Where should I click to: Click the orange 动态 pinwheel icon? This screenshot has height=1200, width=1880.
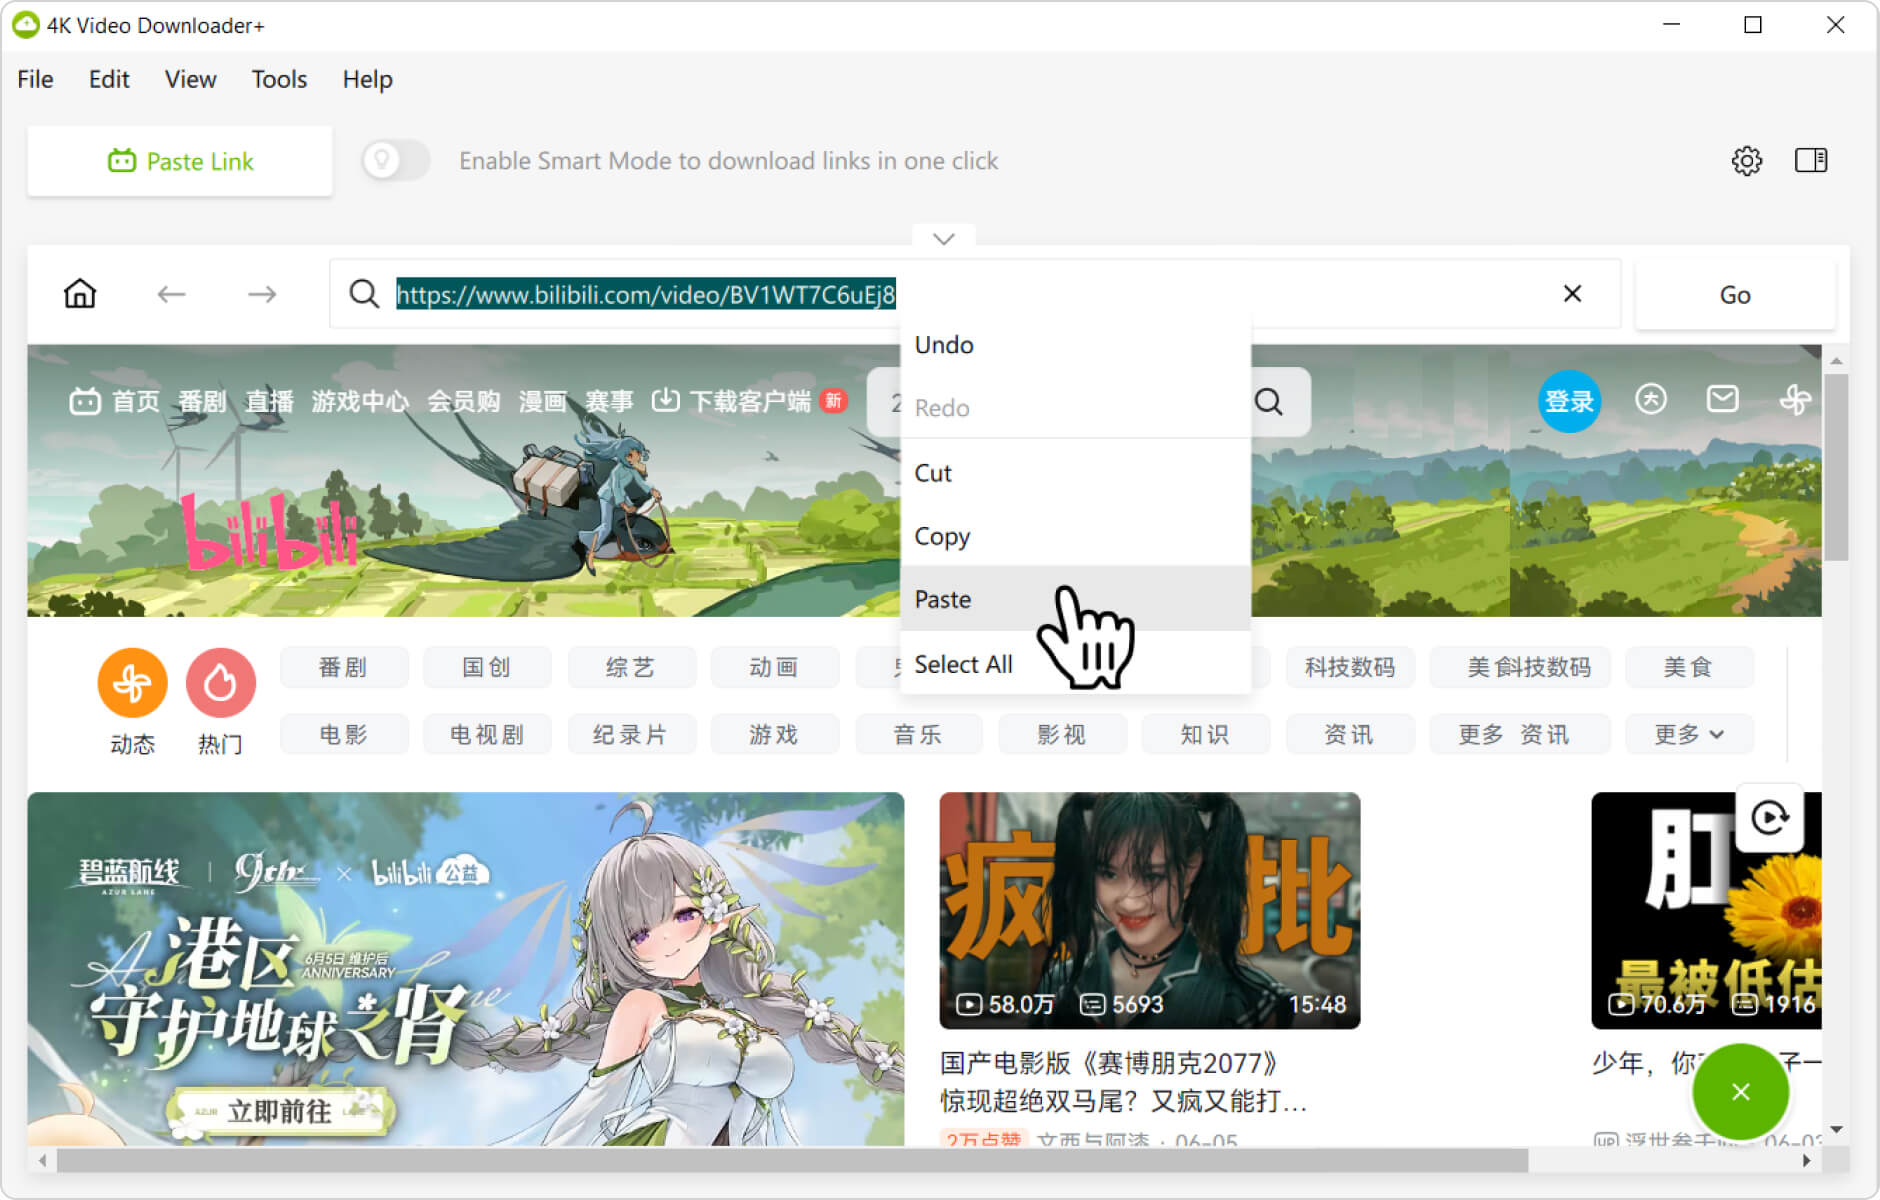point(132,683)
